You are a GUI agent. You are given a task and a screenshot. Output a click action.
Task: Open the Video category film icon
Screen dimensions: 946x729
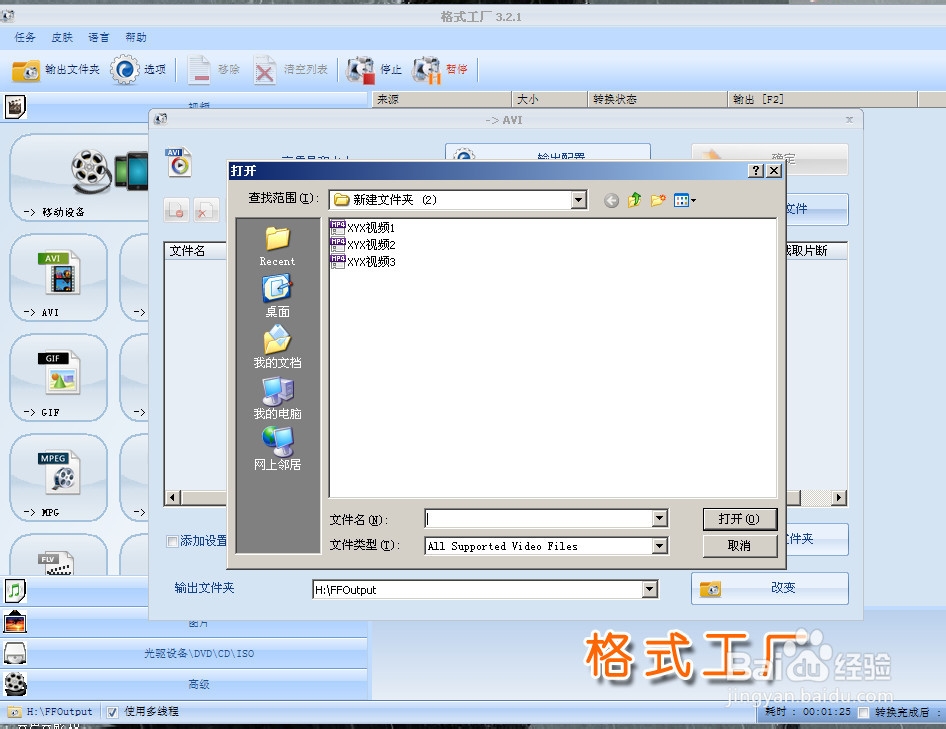[15, 107]
